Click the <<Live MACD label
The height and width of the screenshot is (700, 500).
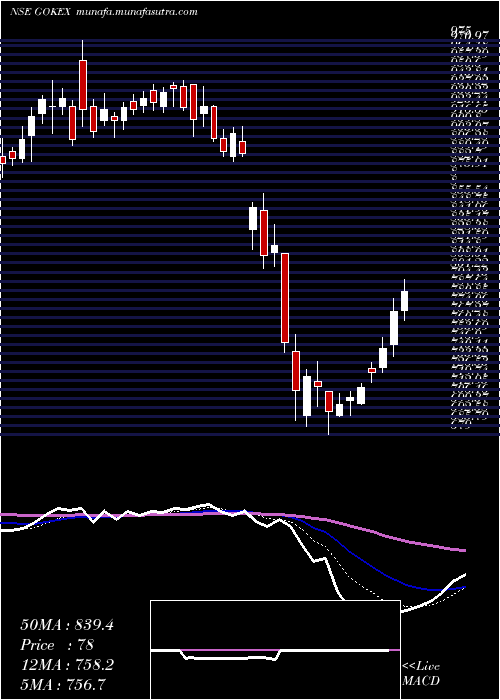click(421, 674)
